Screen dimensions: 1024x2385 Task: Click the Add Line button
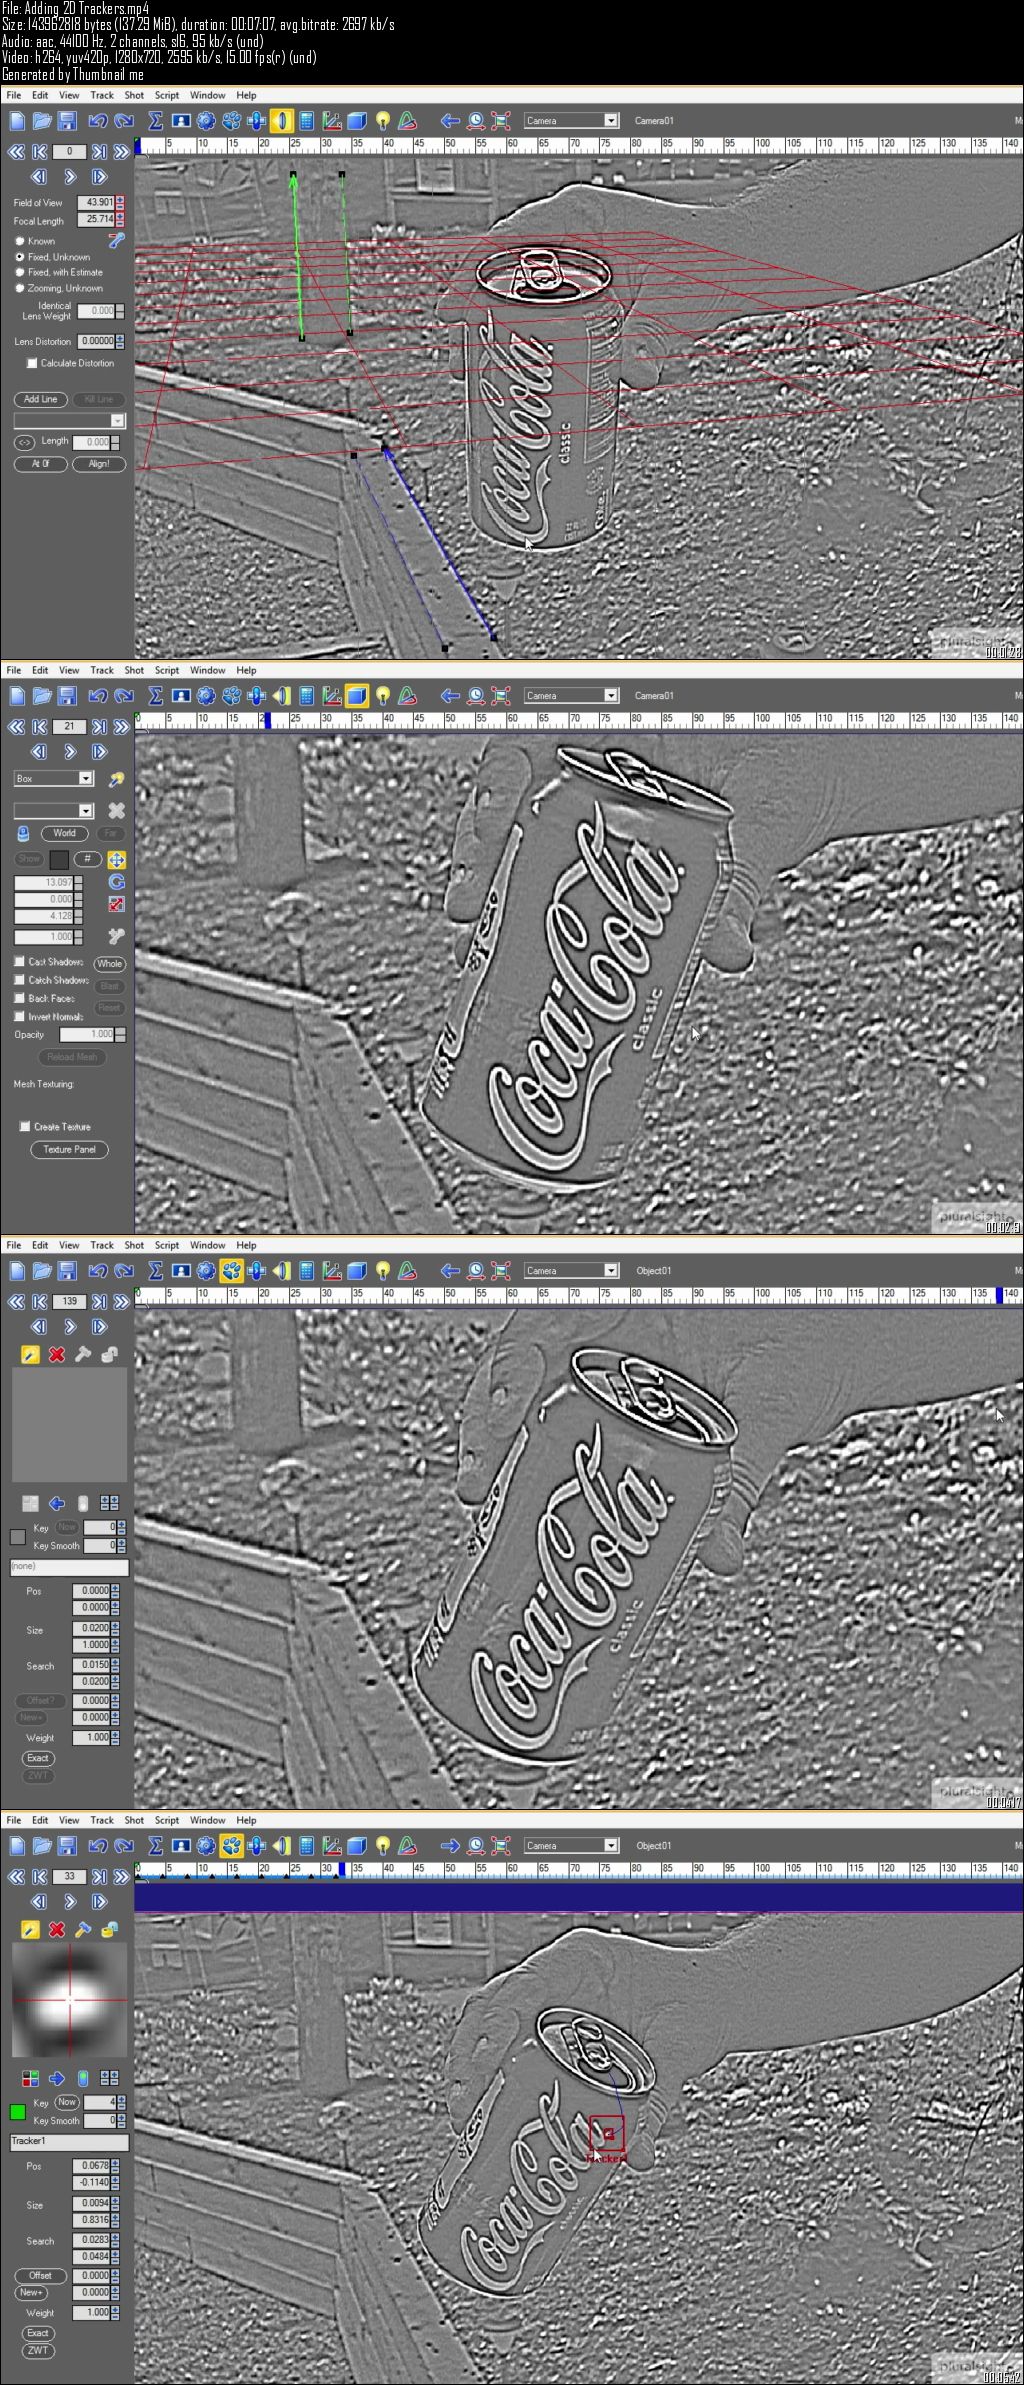pyautogui.click(x=40, y=399)
